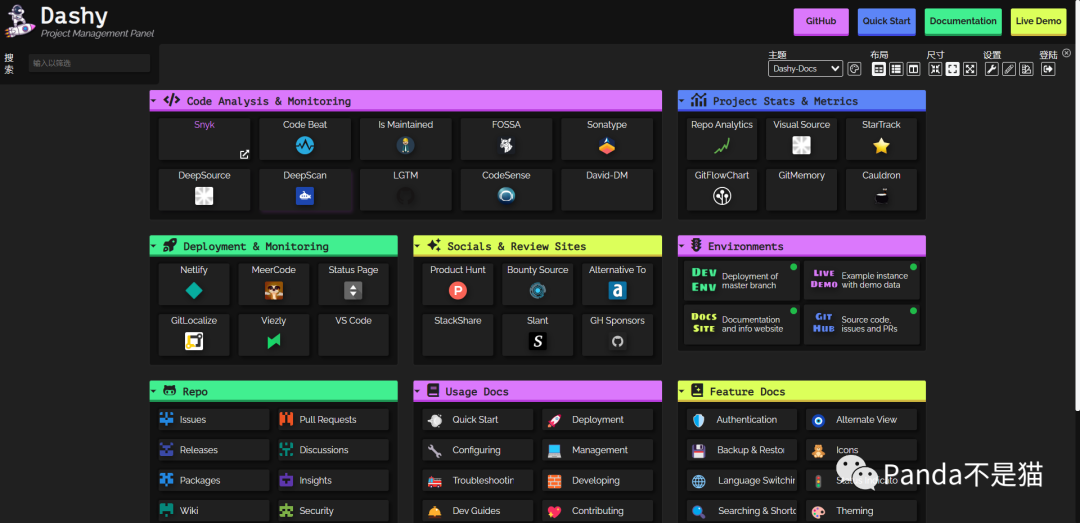Enter edit mode via pencil icon
This screenshot has width=1080, height=523.
pyautogui.click(x=1009, y=69)
